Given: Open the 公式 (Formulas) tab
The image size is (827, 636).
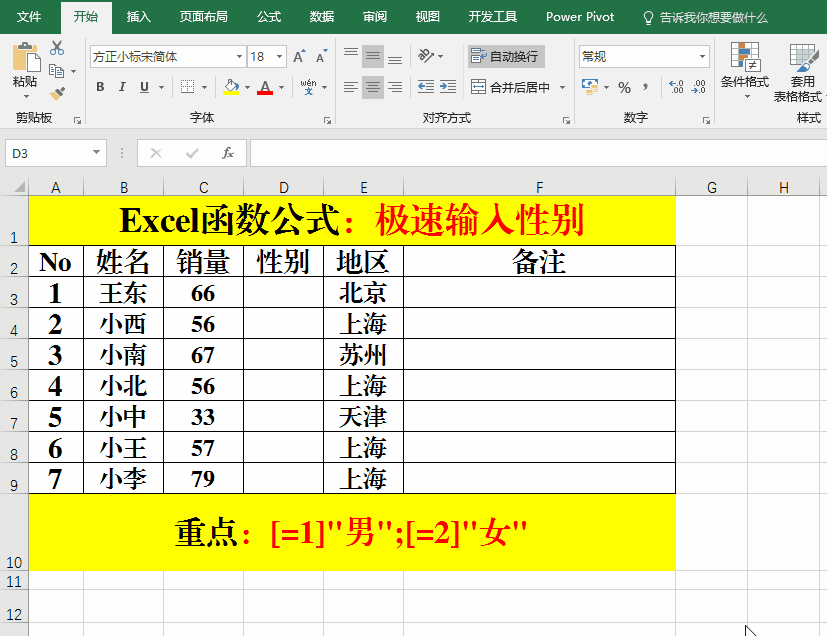Looking at the screenshot, I should click(268, 17).
